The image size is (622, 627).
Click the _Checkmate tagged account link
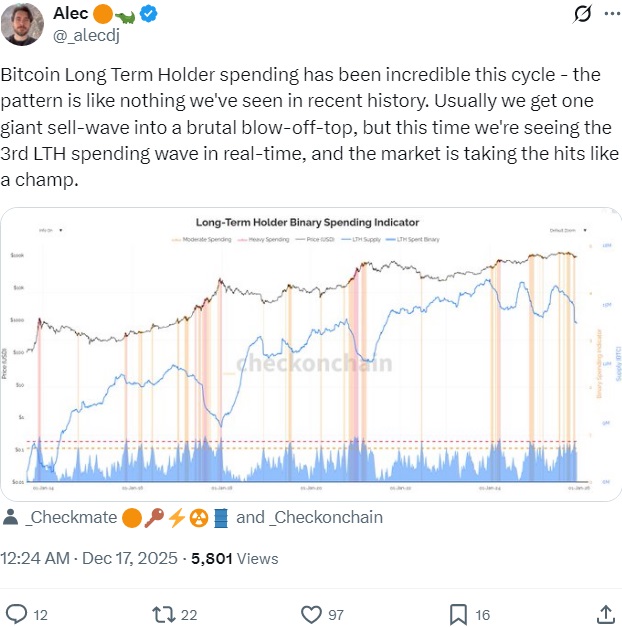[x=72, y=518]
